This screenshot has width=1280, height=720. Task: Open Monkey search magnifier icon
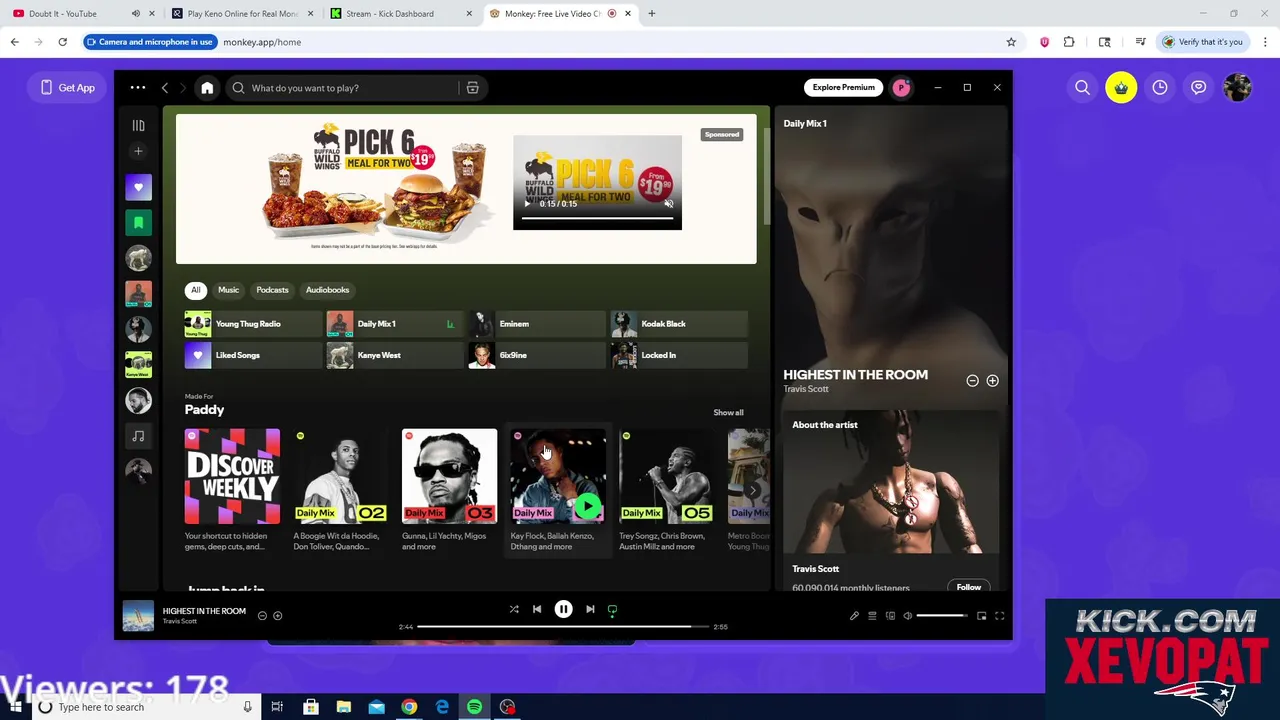(x=1082, y=88)
